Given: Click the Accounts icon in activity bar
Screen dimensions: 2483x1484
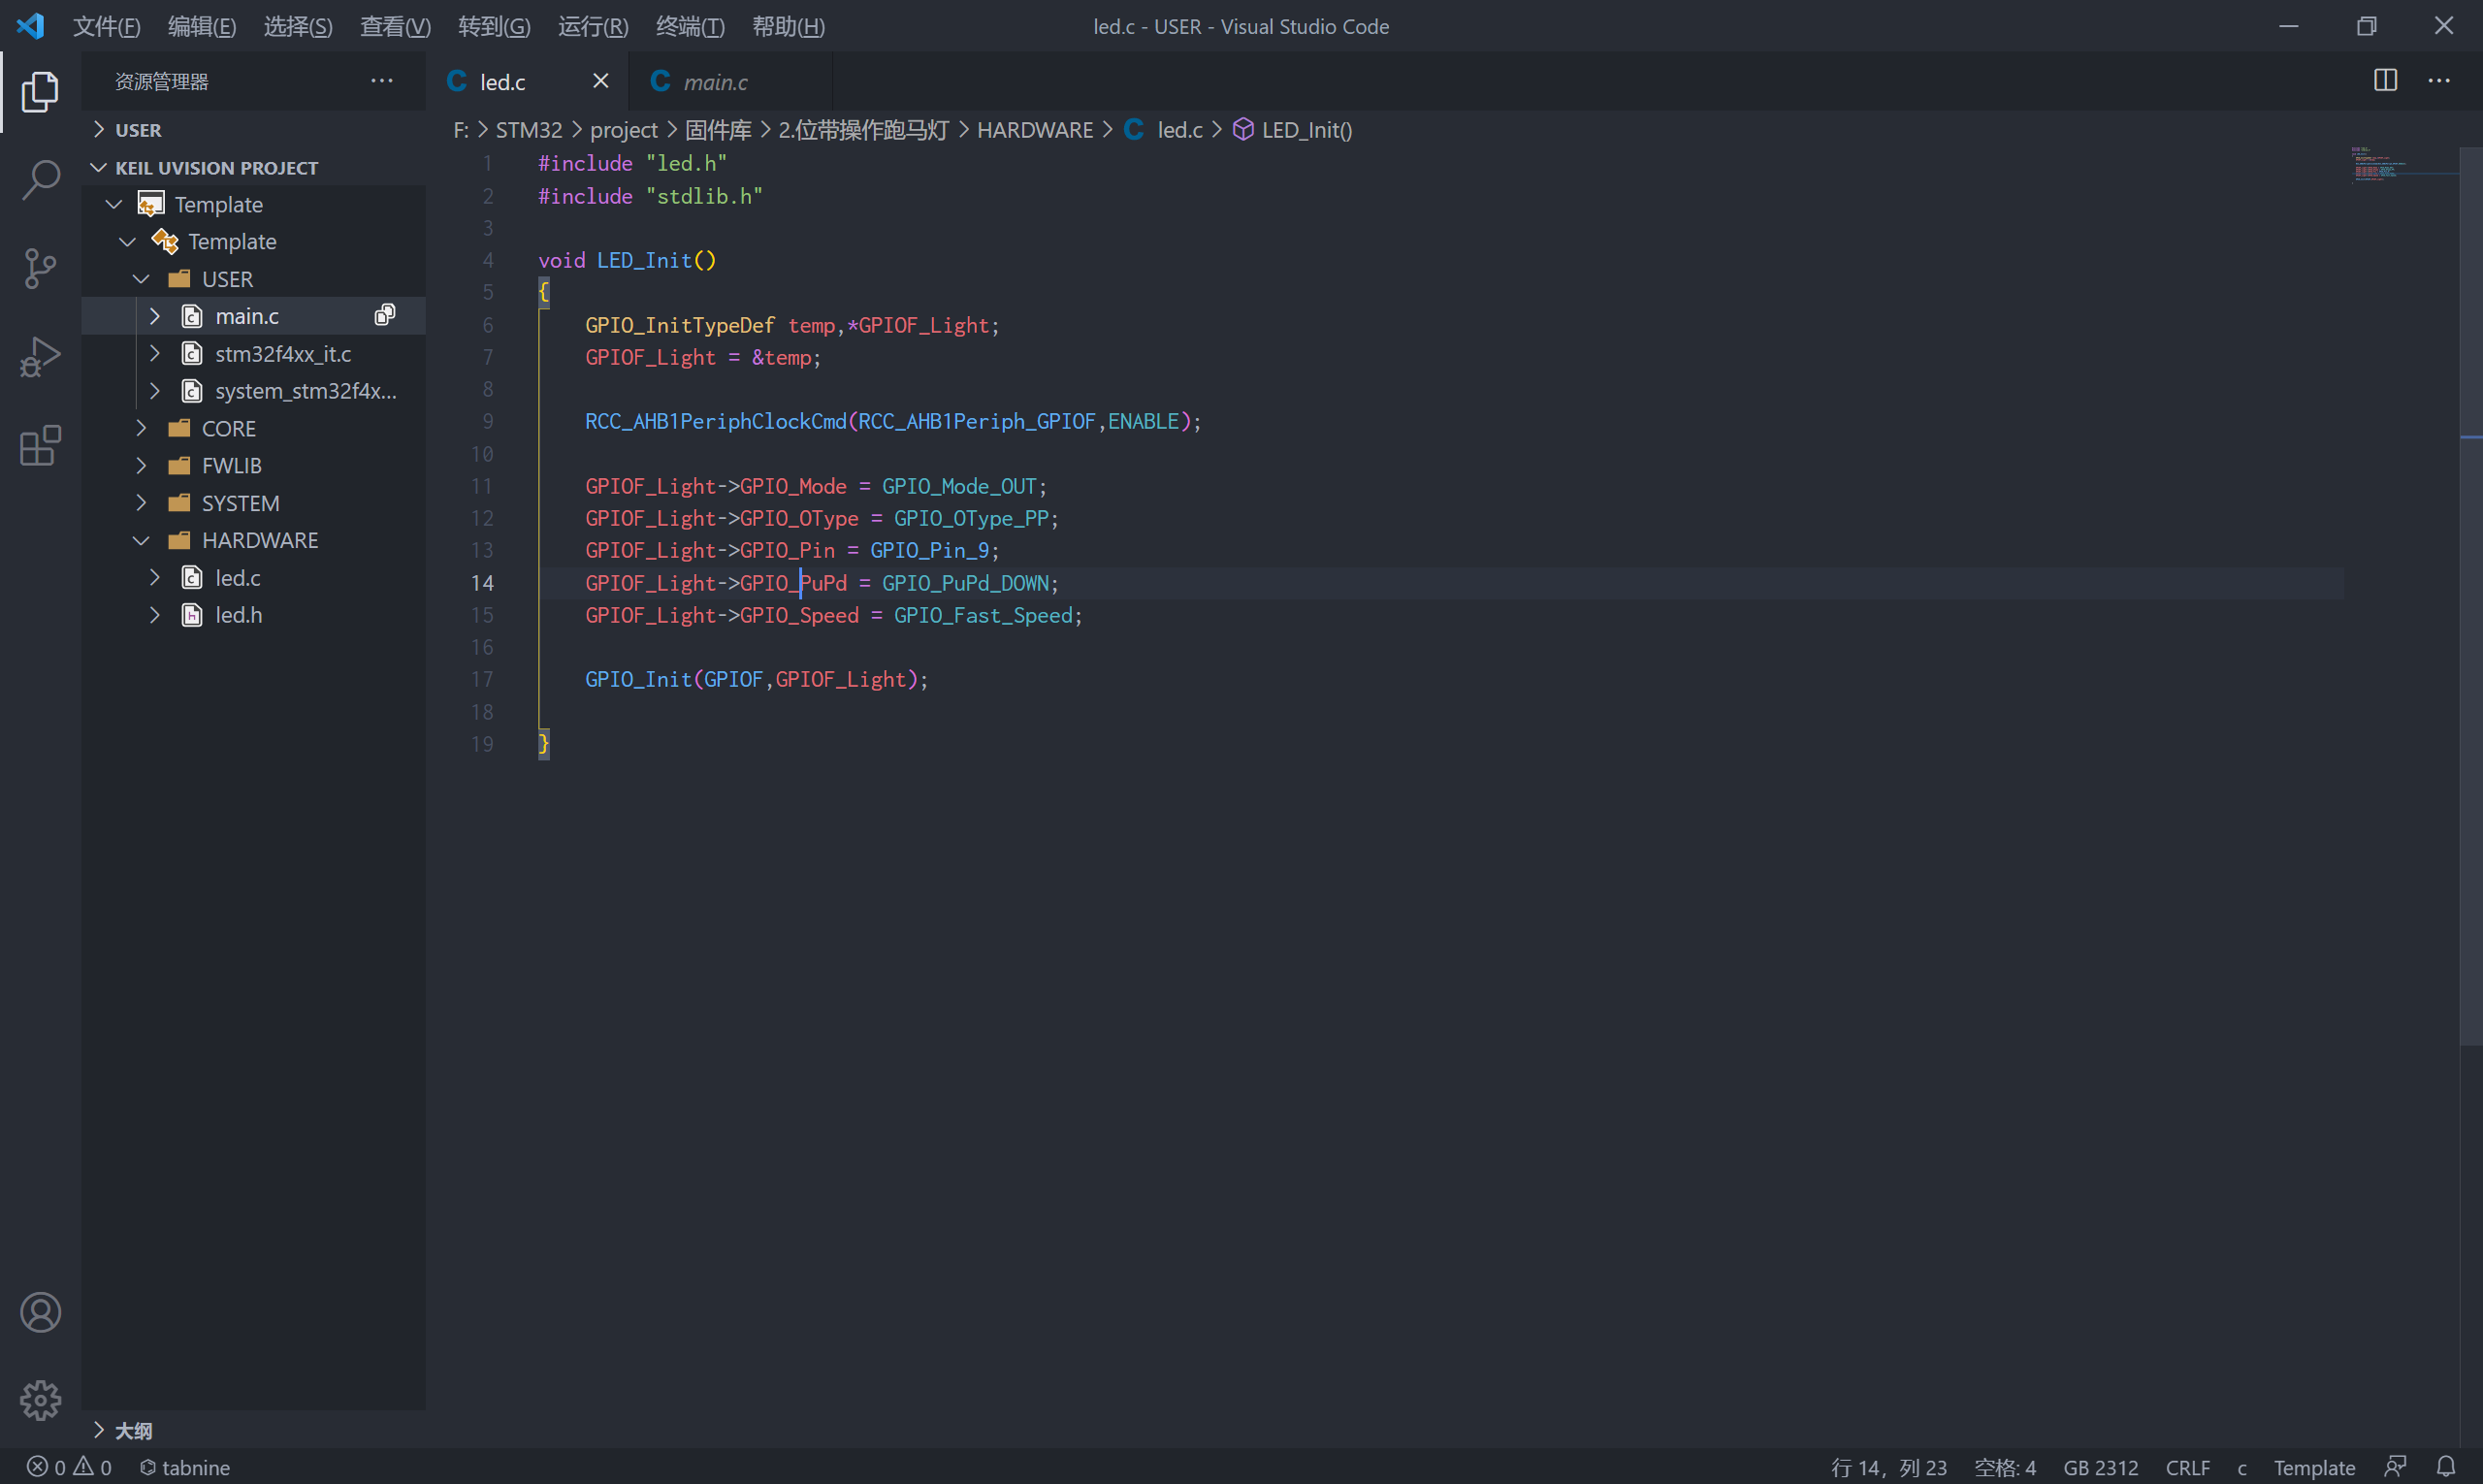Looking at the screenshot, I should tap(40, 1312).
